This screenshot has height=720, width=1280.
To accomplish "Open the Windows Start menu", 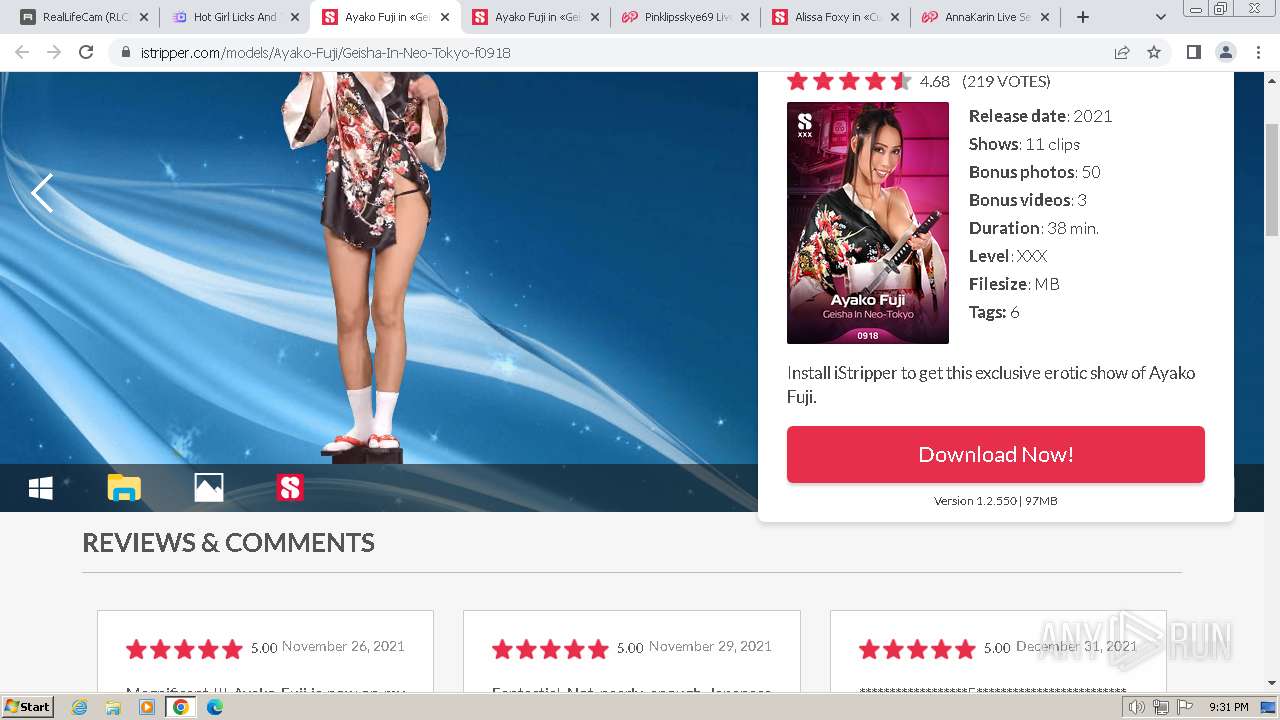I will [27, 706].
